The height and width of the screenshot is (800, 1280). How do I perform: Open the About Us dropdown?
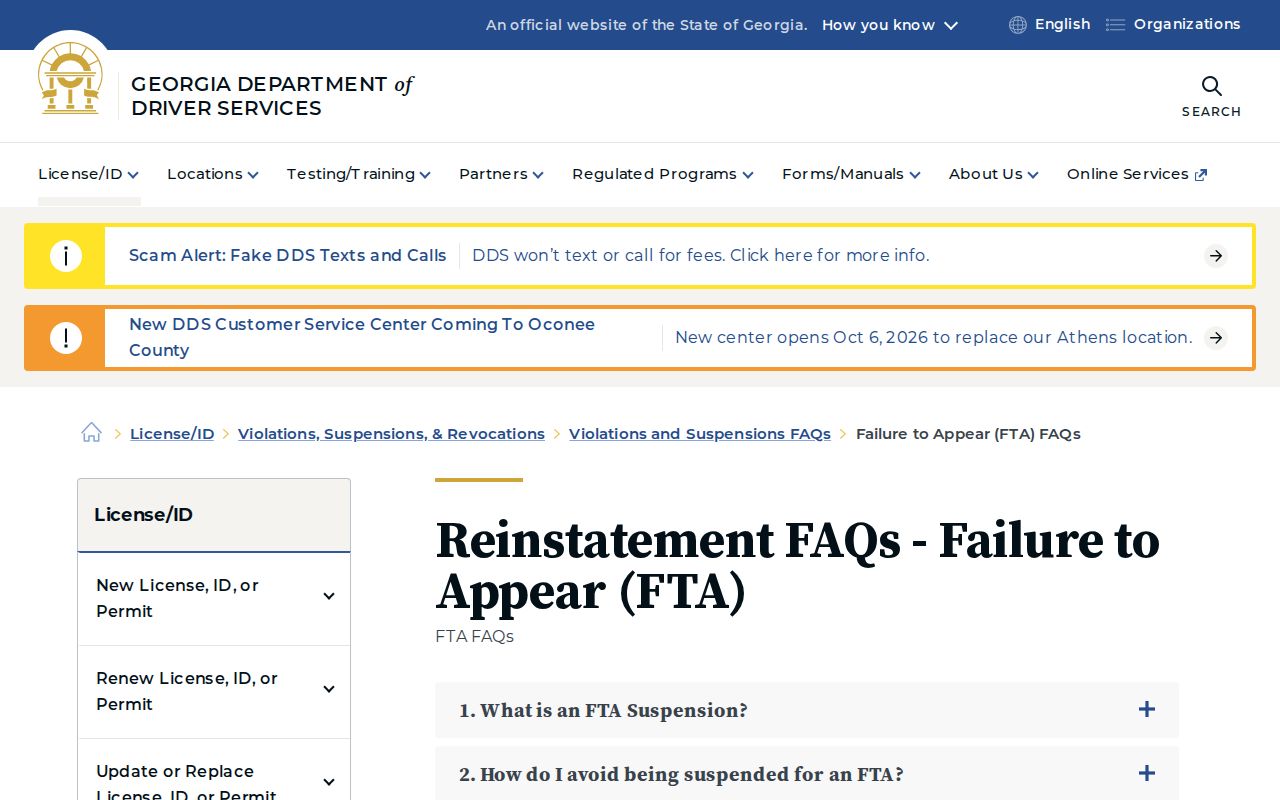(x=994, y=174)
